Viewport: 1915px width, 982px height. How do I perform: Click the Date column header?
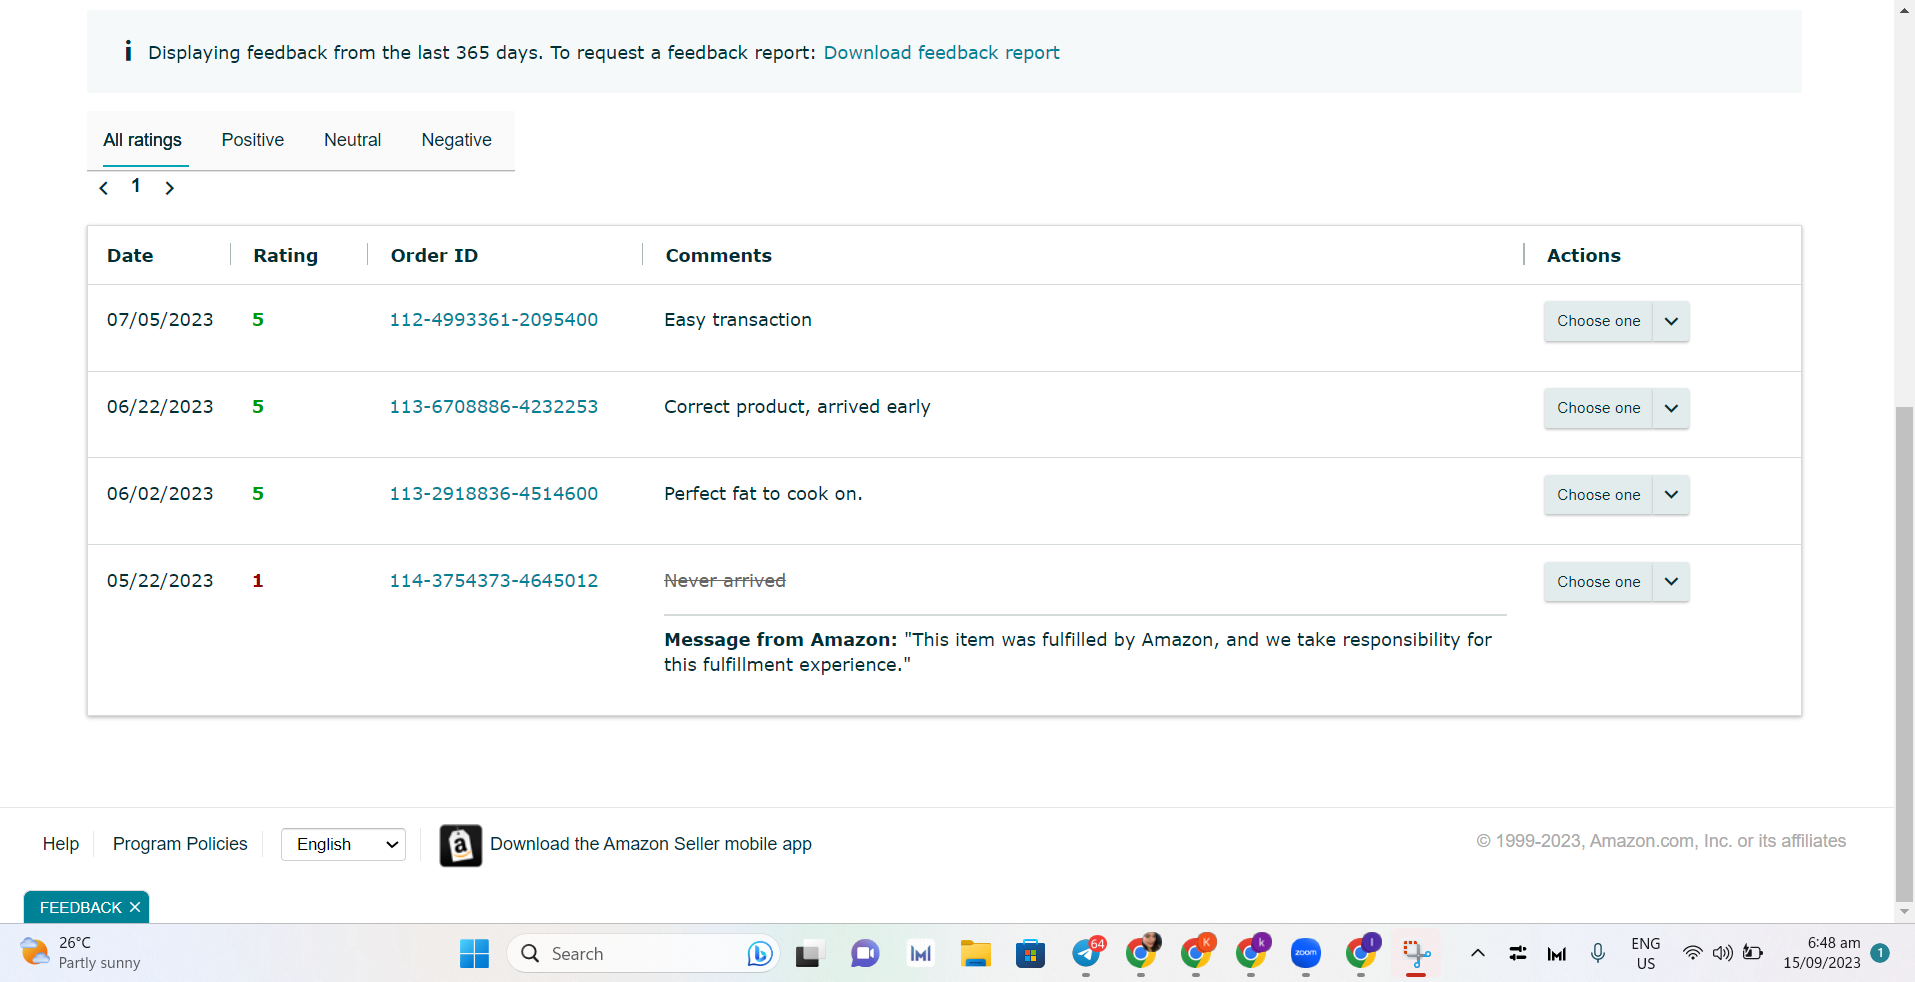[130, 256]
